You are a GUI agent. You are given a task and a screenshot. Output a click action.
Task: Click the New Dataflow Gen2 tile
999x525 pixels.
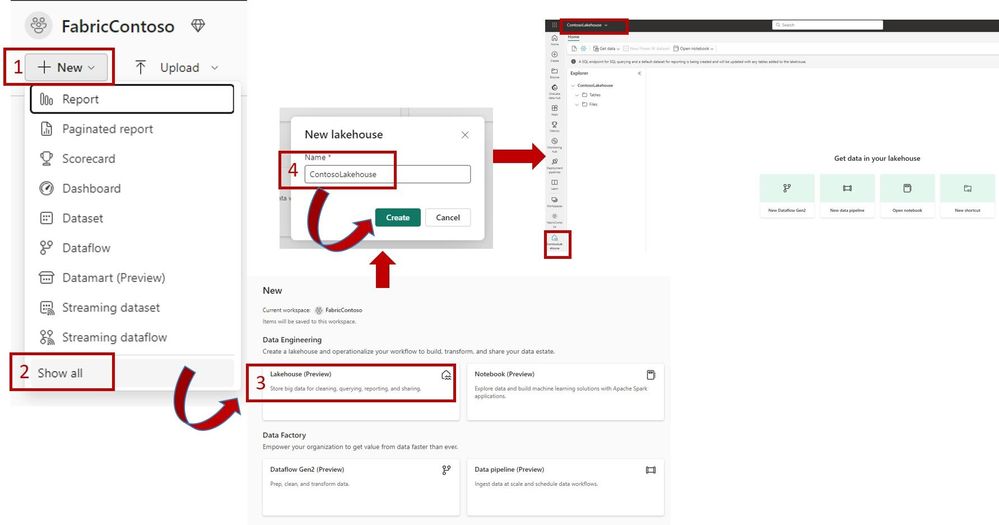click(787, 196)
